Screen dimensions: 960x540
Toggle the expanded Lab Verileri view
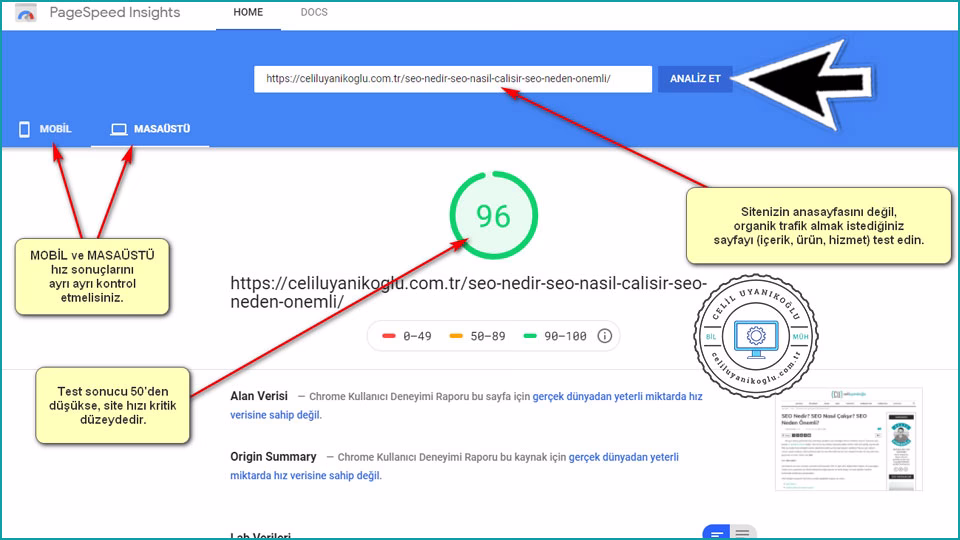point(716,533)
